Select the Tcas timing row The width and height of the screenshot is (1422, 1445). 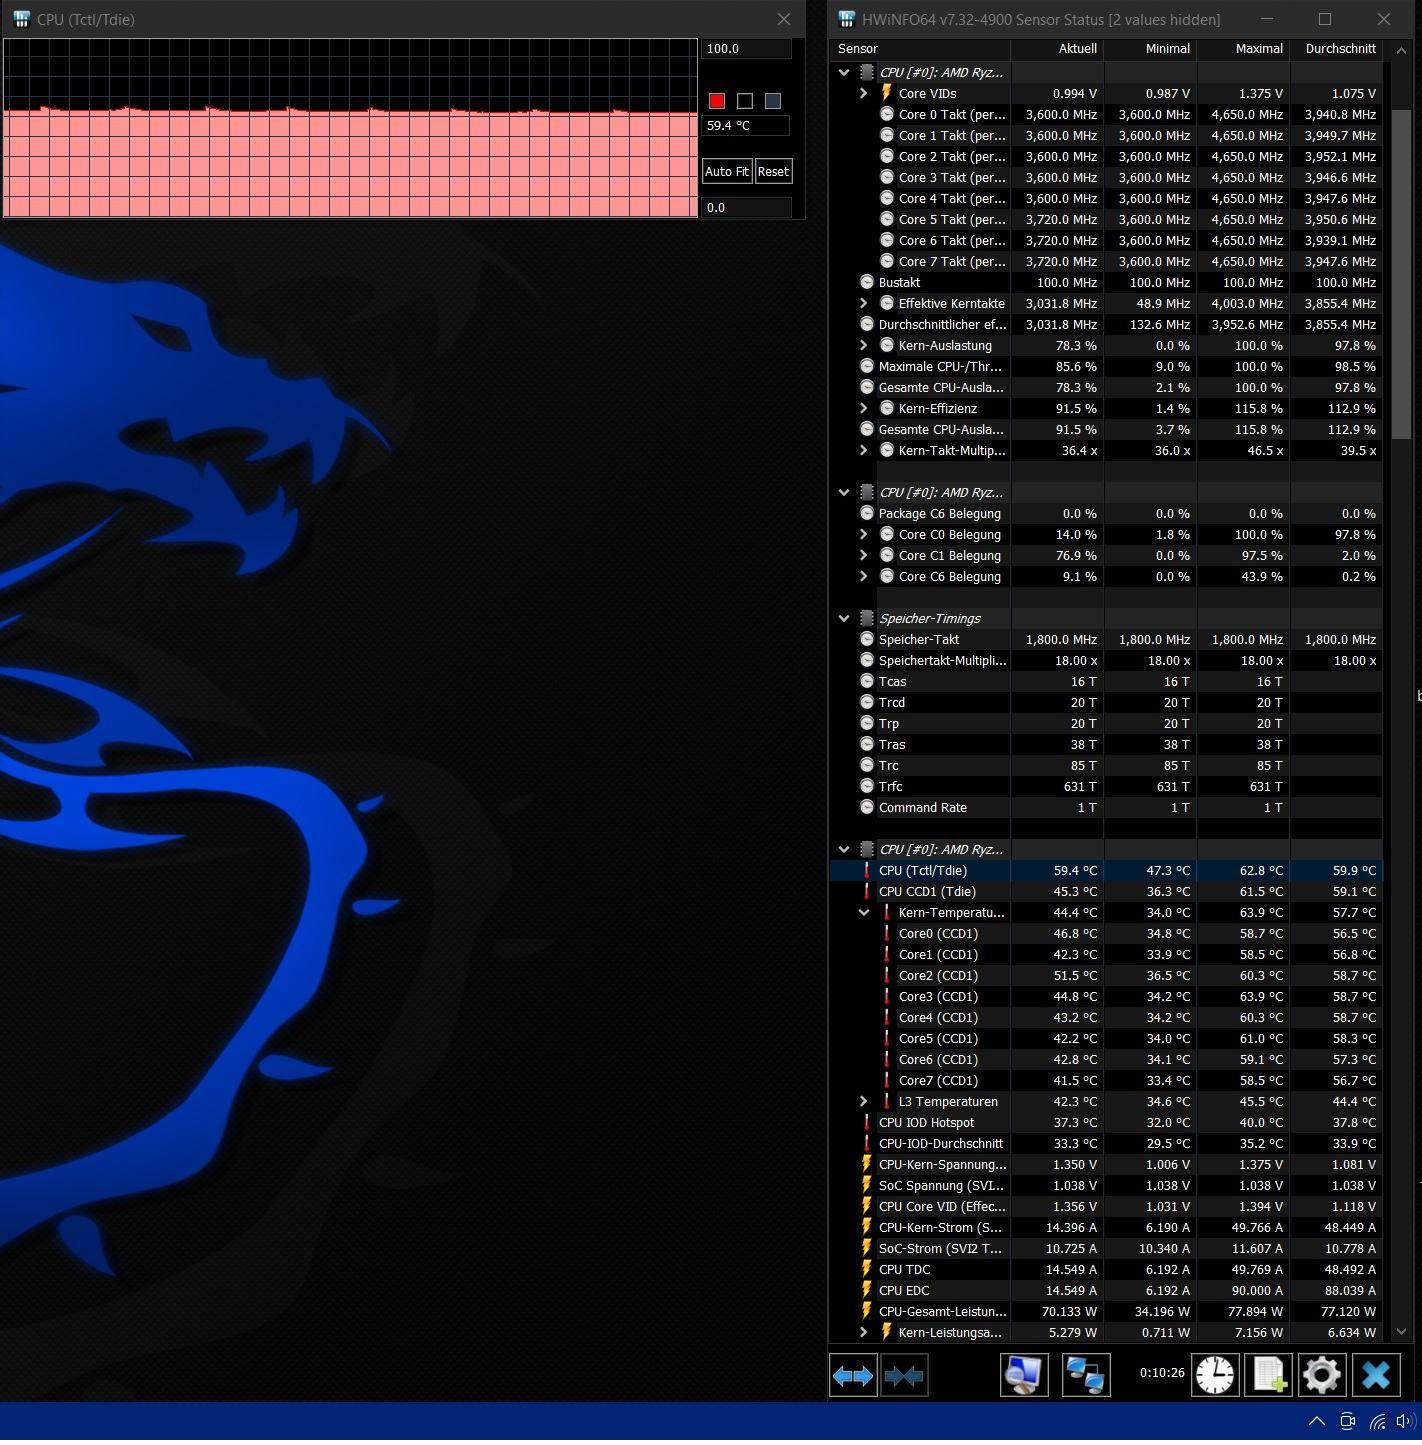[1106, 681]
